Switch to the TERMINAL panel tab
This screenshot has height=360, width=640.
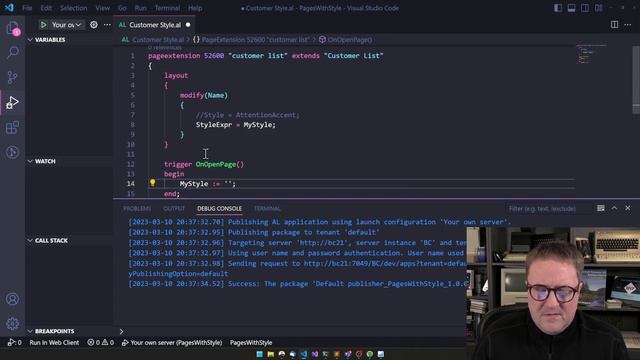click(267, 209)
